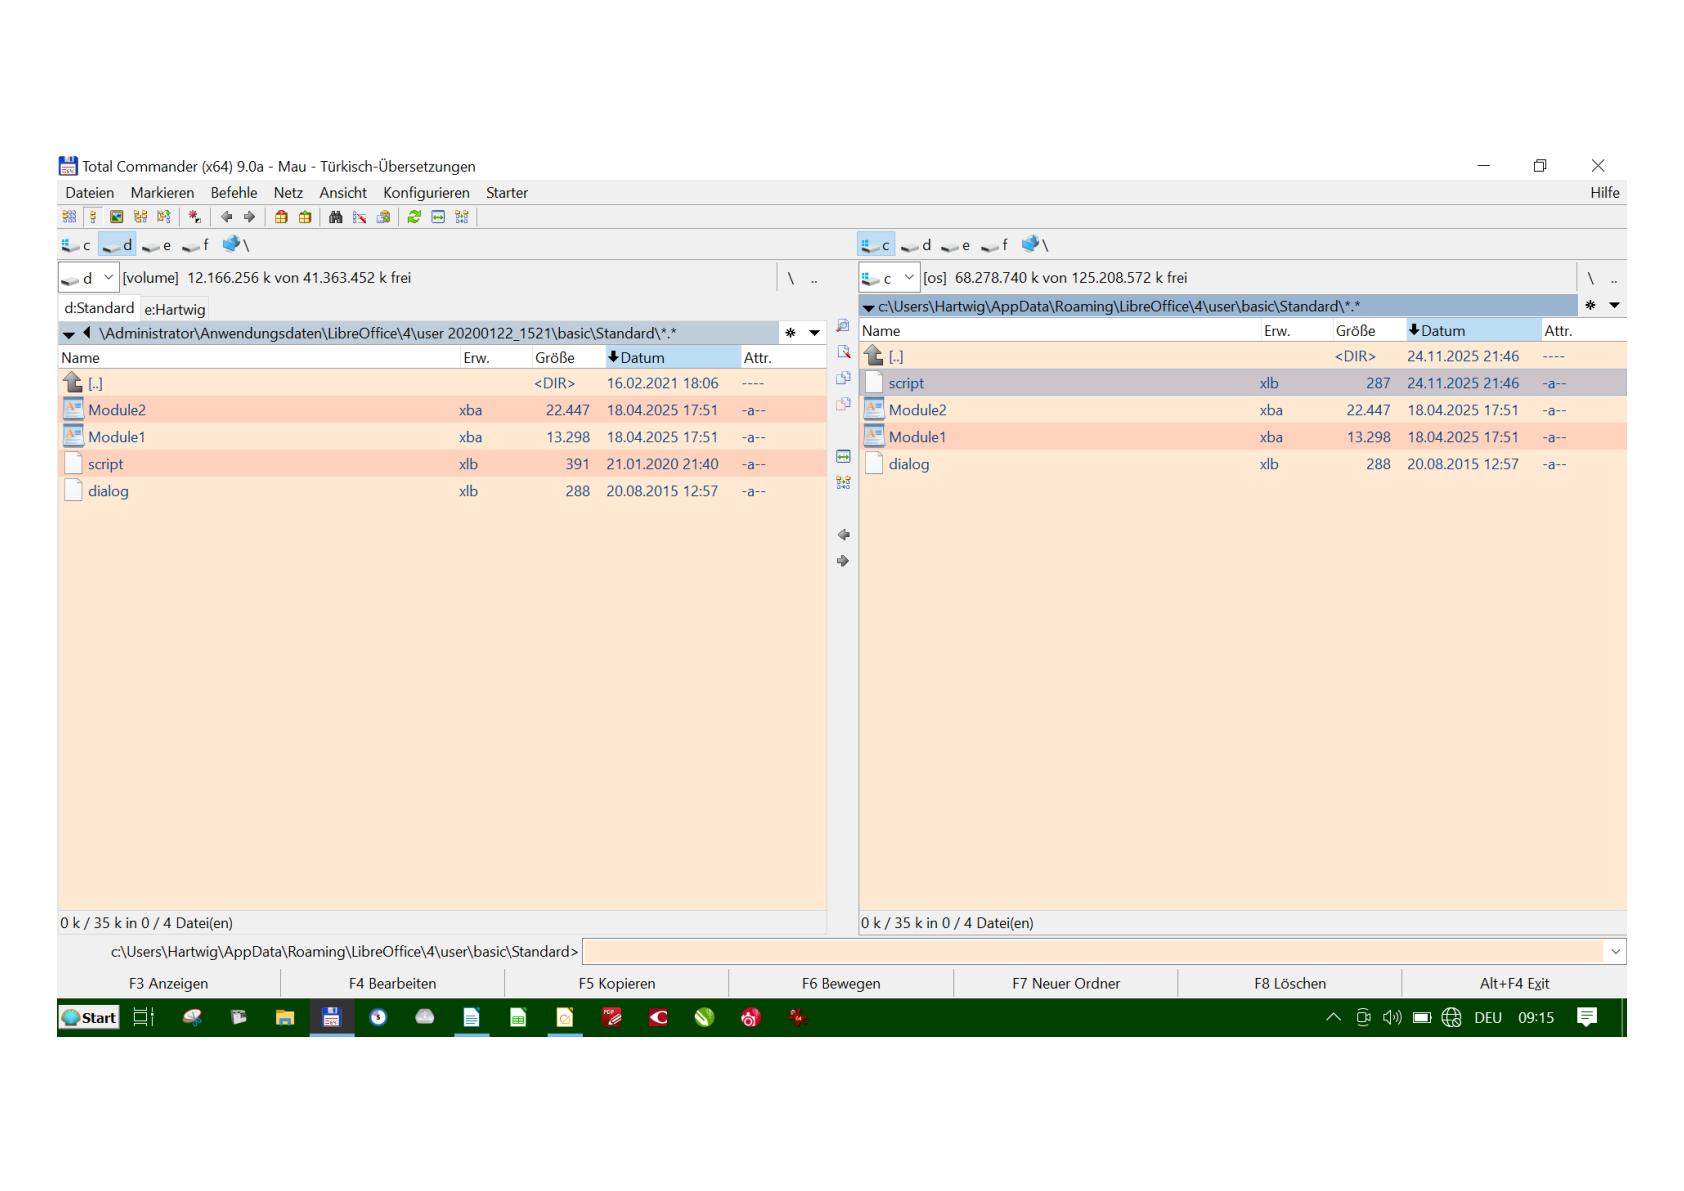Click the vertical bar View file icon
The width and height of the screenshot is (1684, 1191).
843,326
